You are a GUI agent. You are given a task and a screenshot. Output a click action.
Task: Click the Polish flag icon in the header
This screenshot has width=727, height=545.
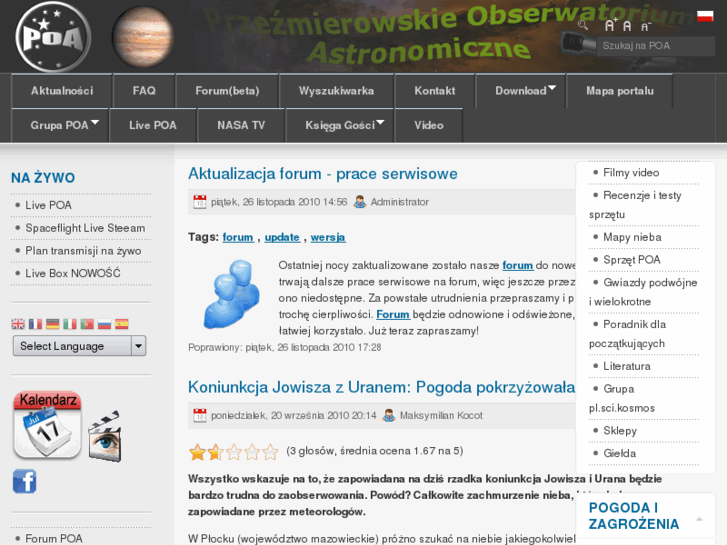(705, 16)
